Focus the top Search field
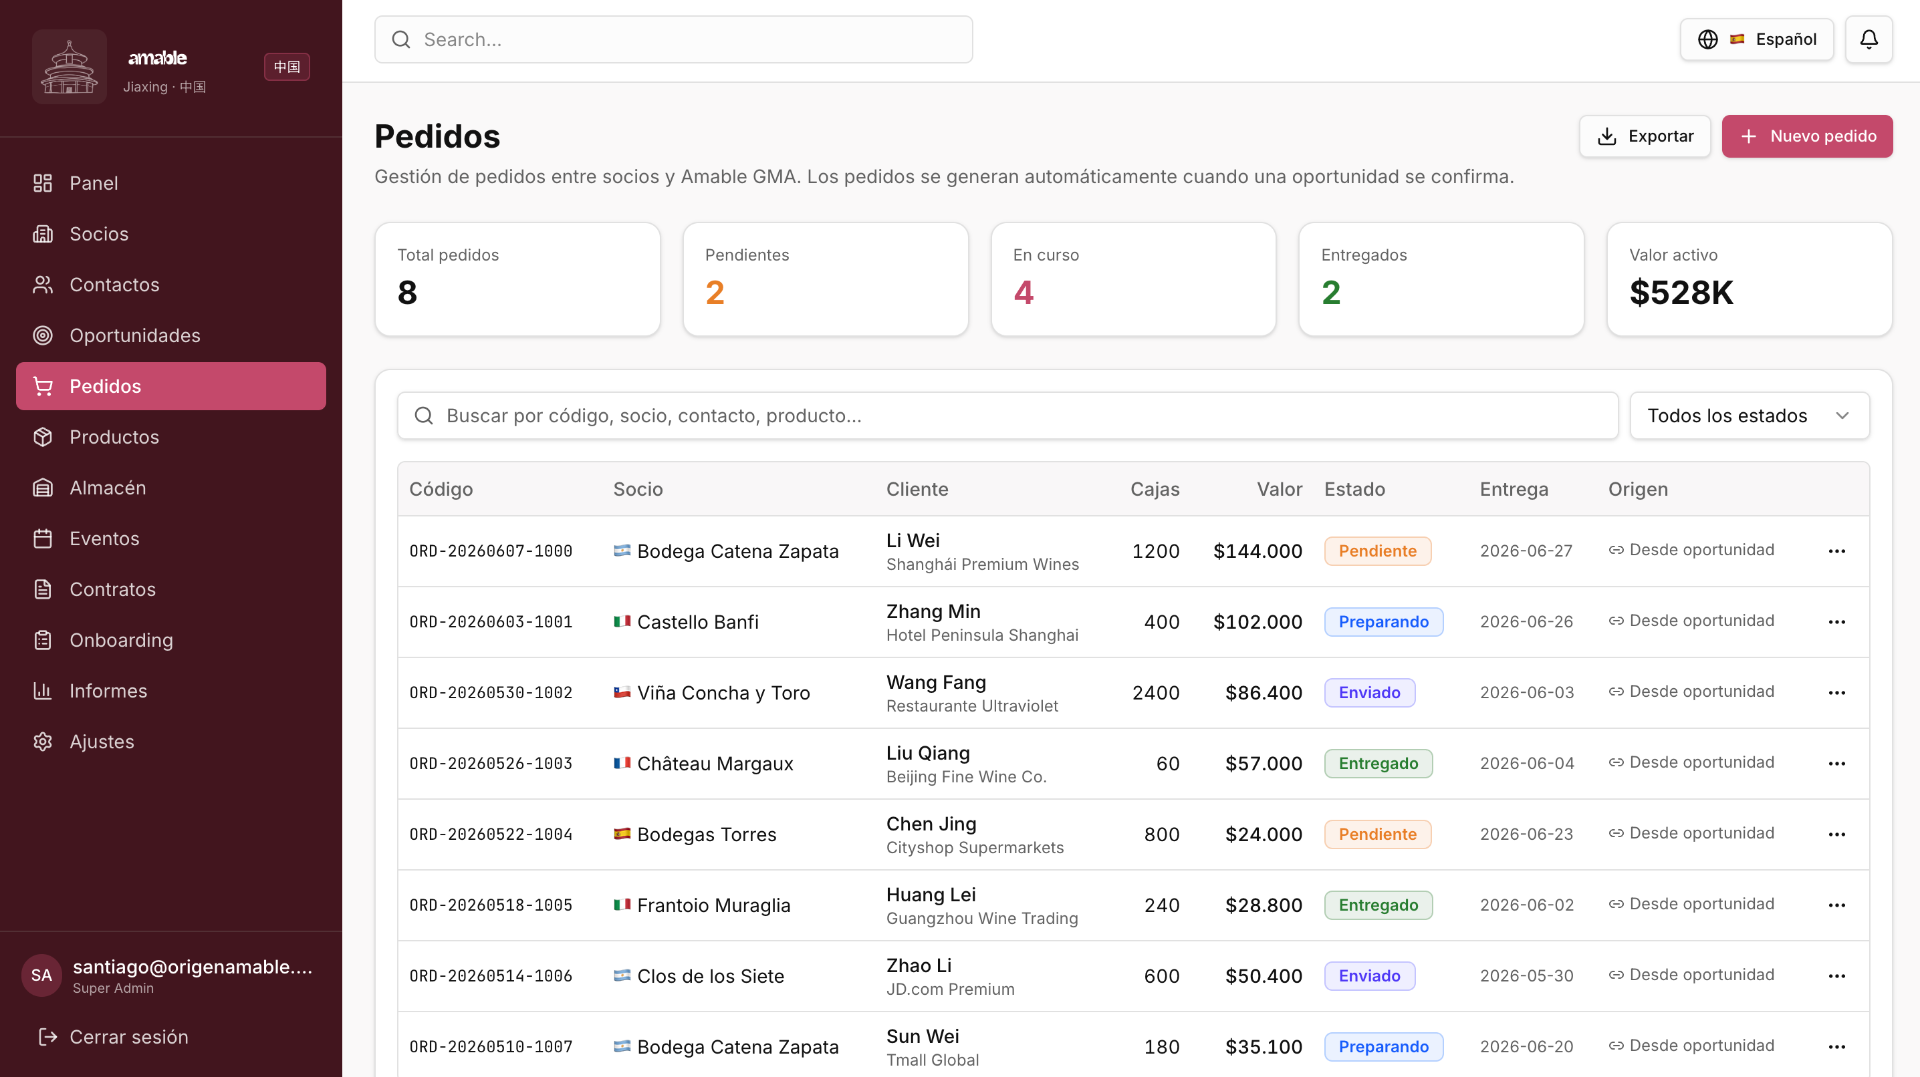This screenshot has height=1077, width=1920. (x=673, y=39)
